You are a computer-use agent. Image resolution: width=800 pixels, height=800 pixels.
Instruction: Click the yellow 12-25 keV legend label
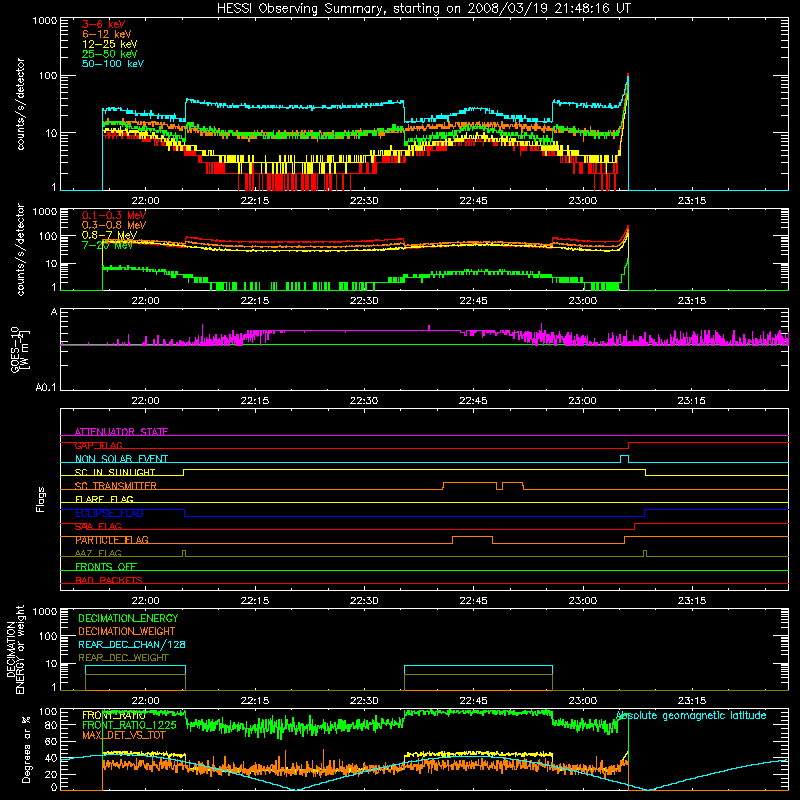point(109,44)
